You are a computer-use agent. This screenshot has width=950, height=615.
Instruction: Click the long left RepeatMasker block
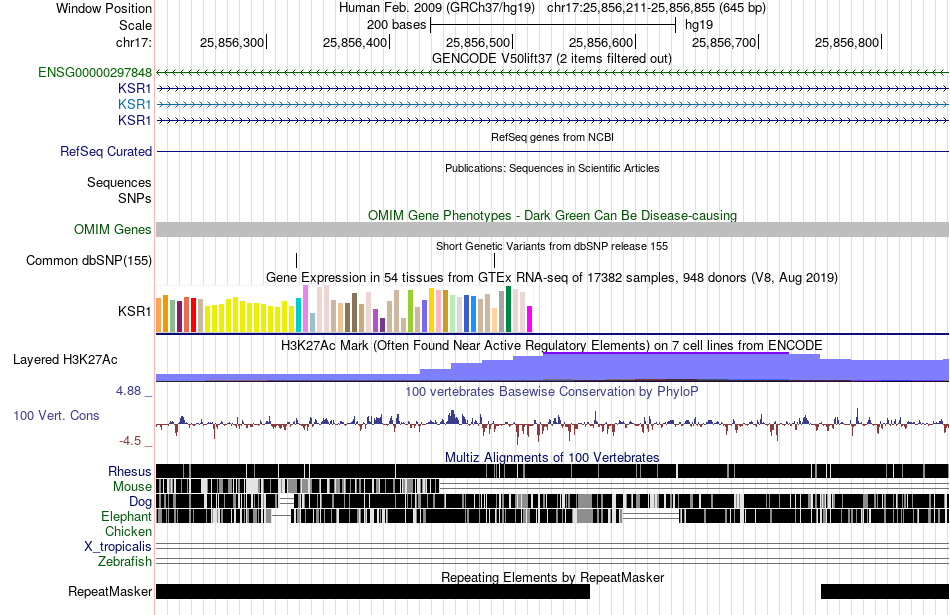tap(373, 591)
